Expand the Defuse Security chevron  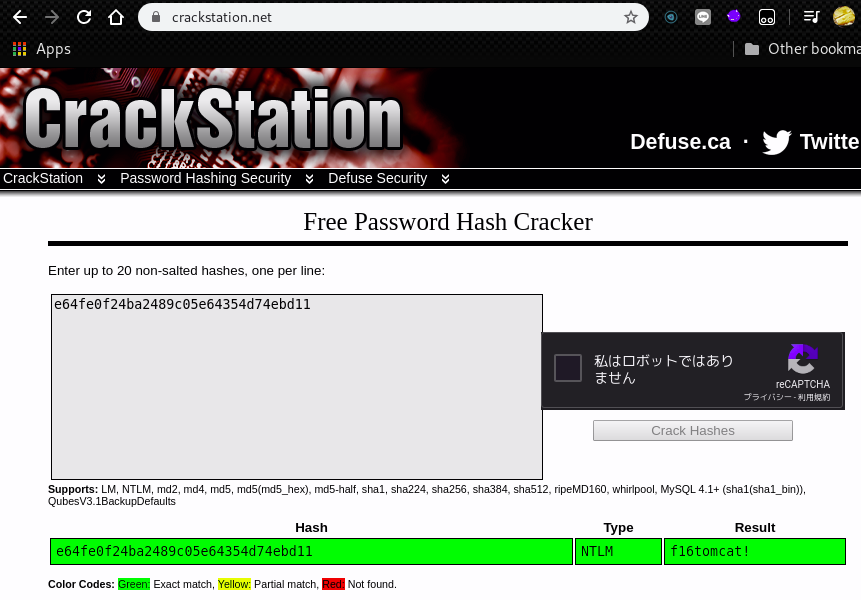click(x=445, y=179)
